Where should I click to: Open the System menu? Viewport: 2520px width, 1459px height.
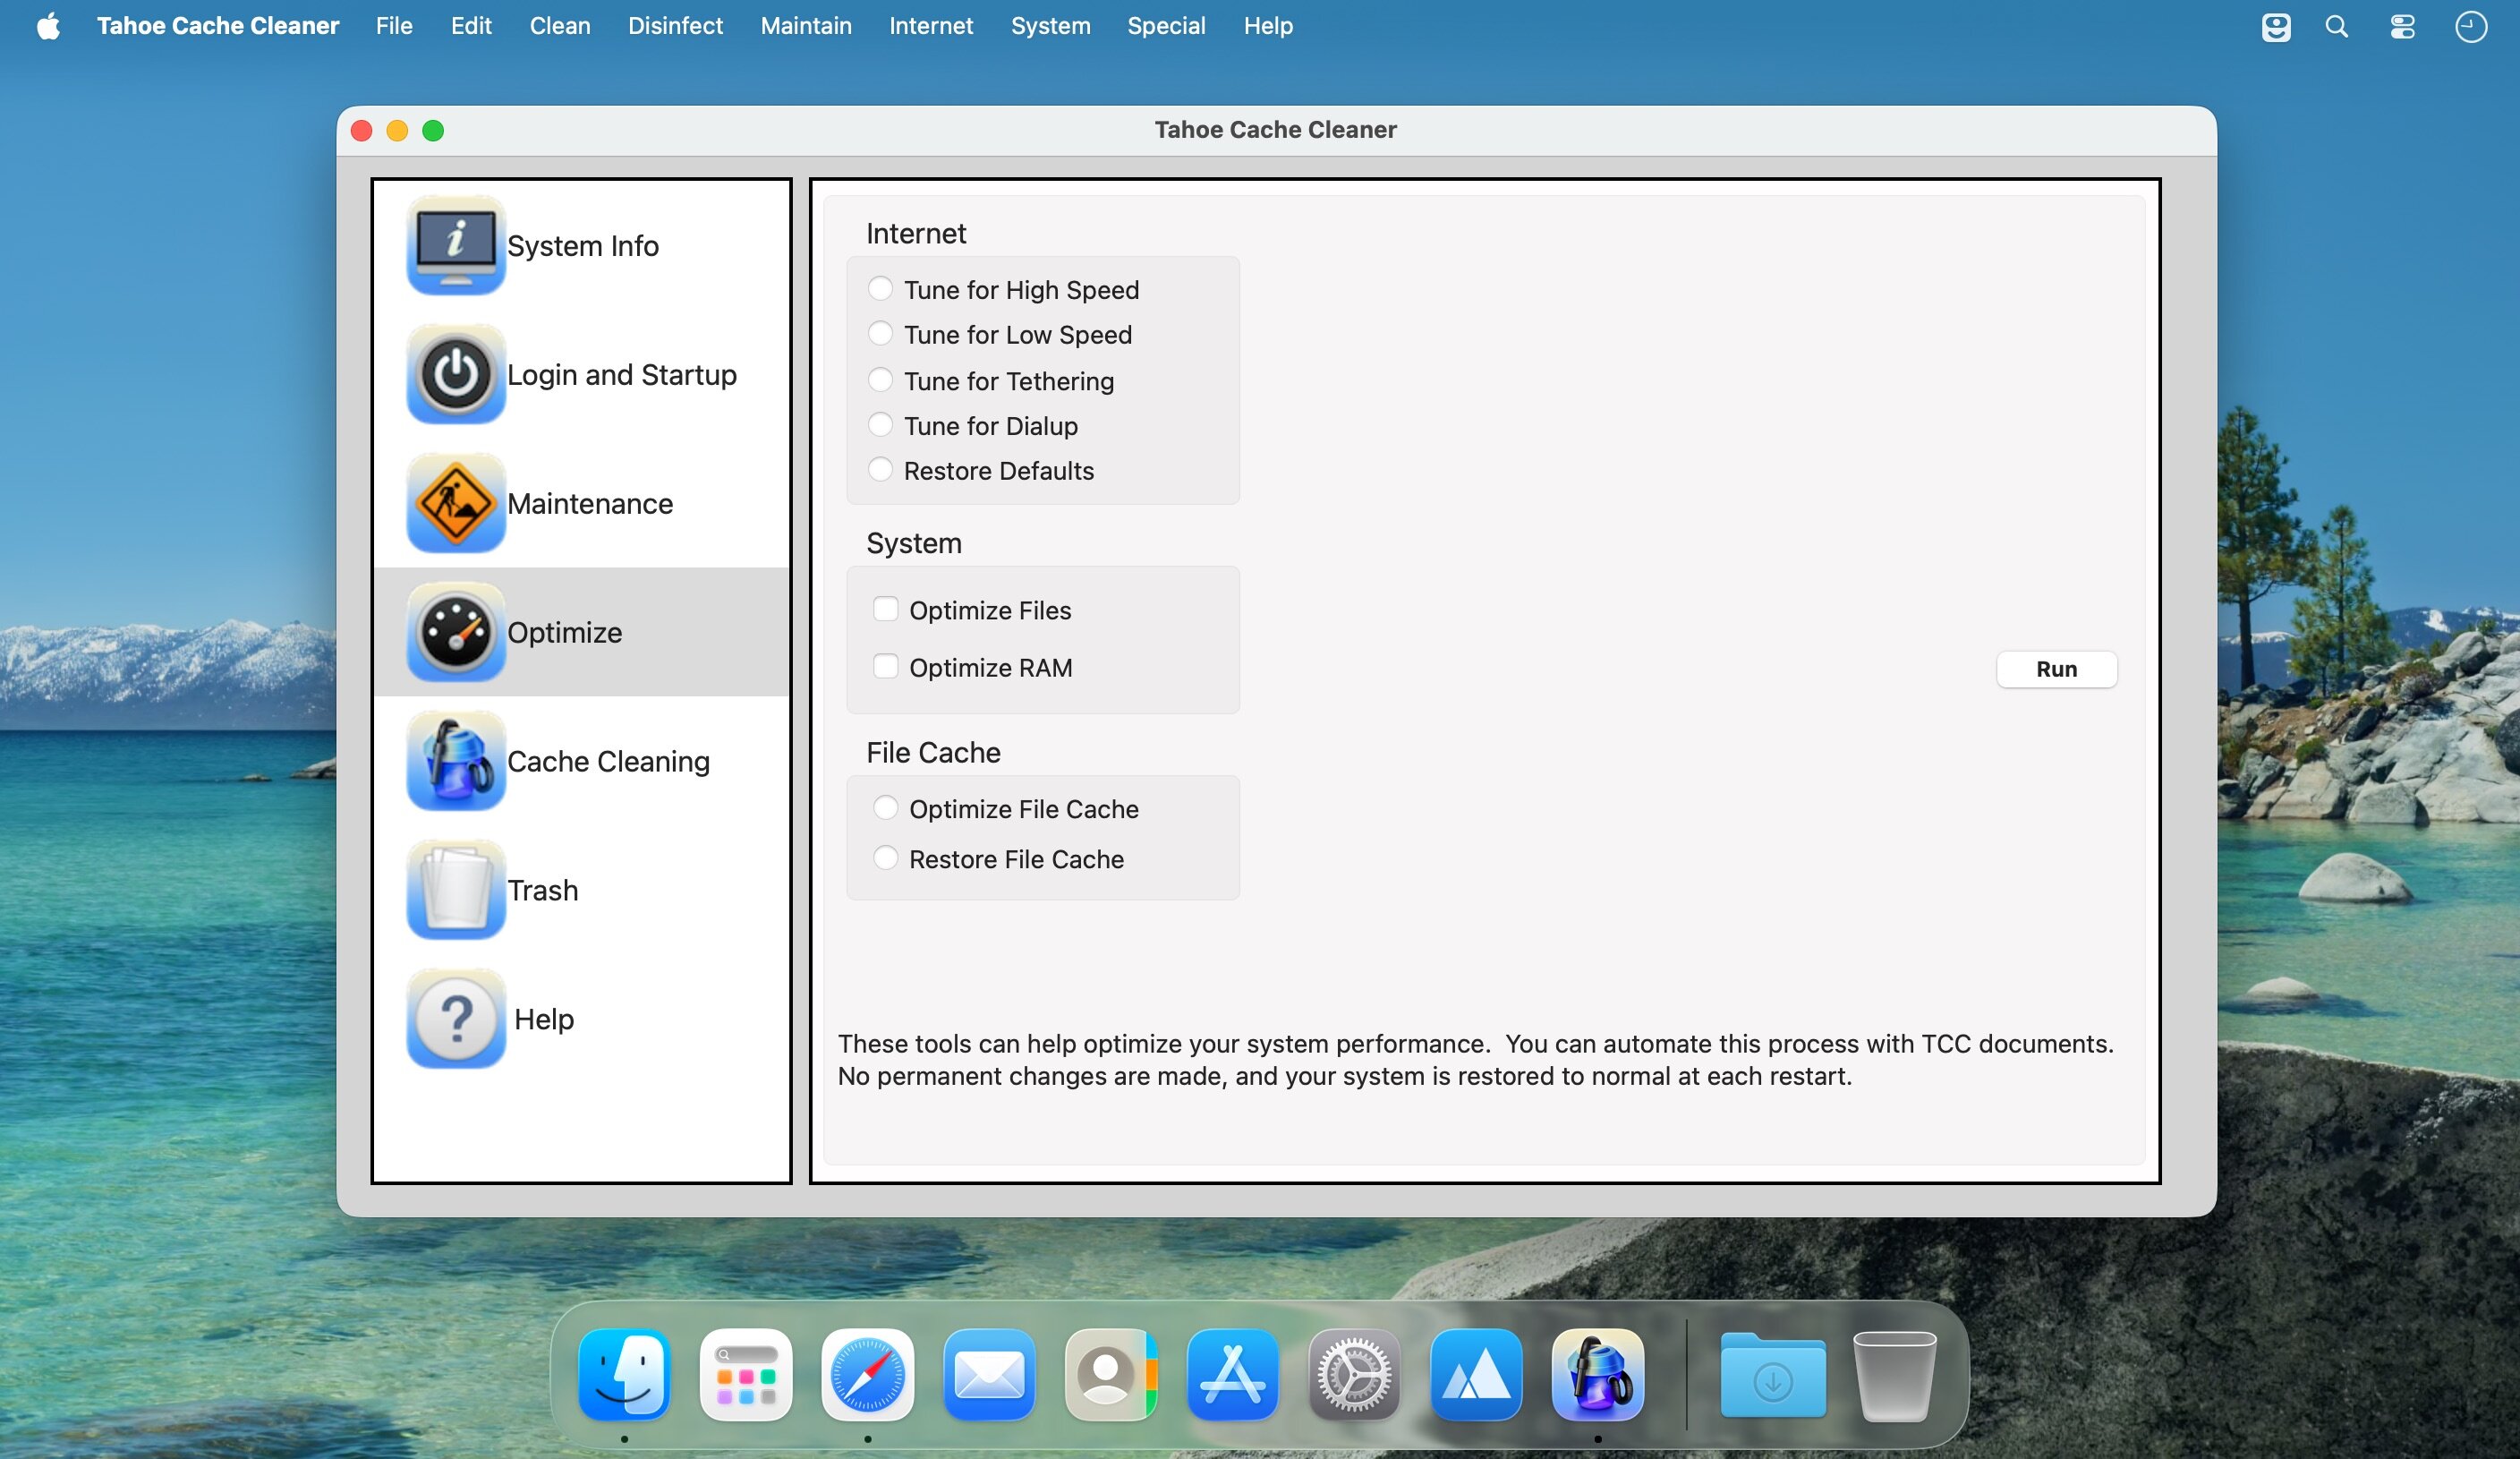pos(1050,26)
